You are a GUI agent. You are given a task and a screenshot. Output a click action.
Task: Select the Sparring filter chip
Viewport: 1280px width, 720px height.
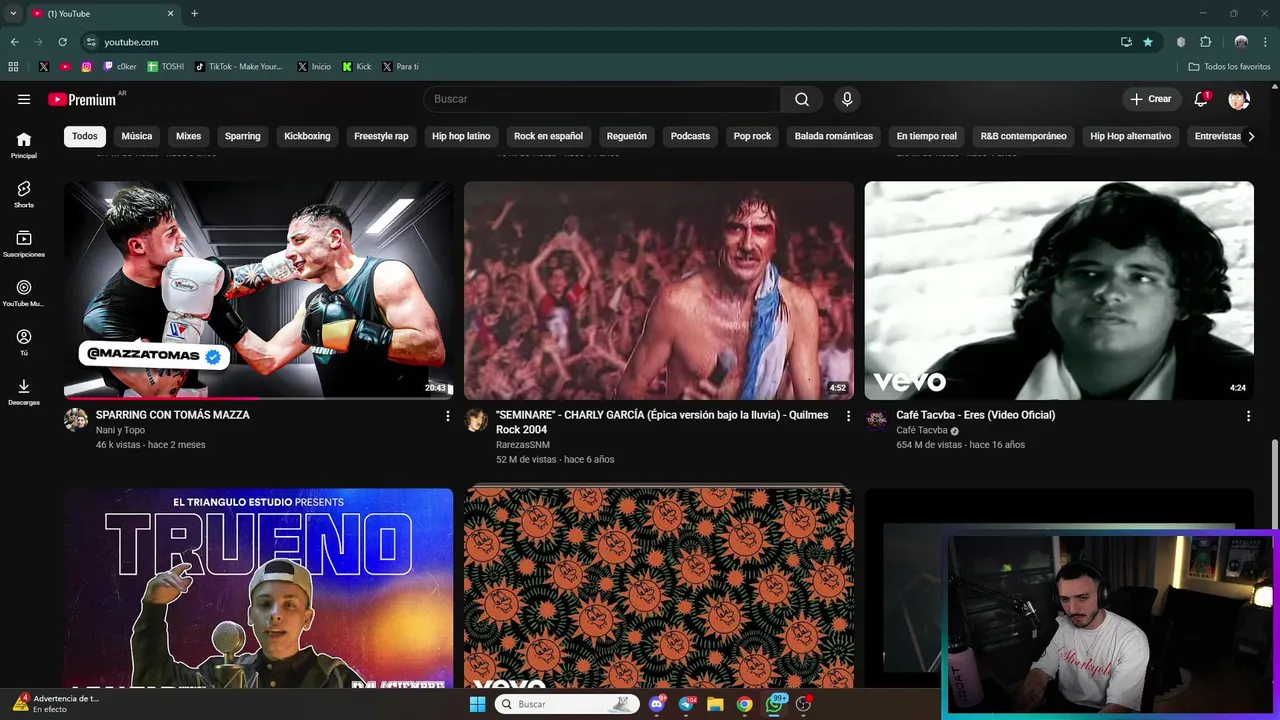pyautogui.click(x=242, y=136)
